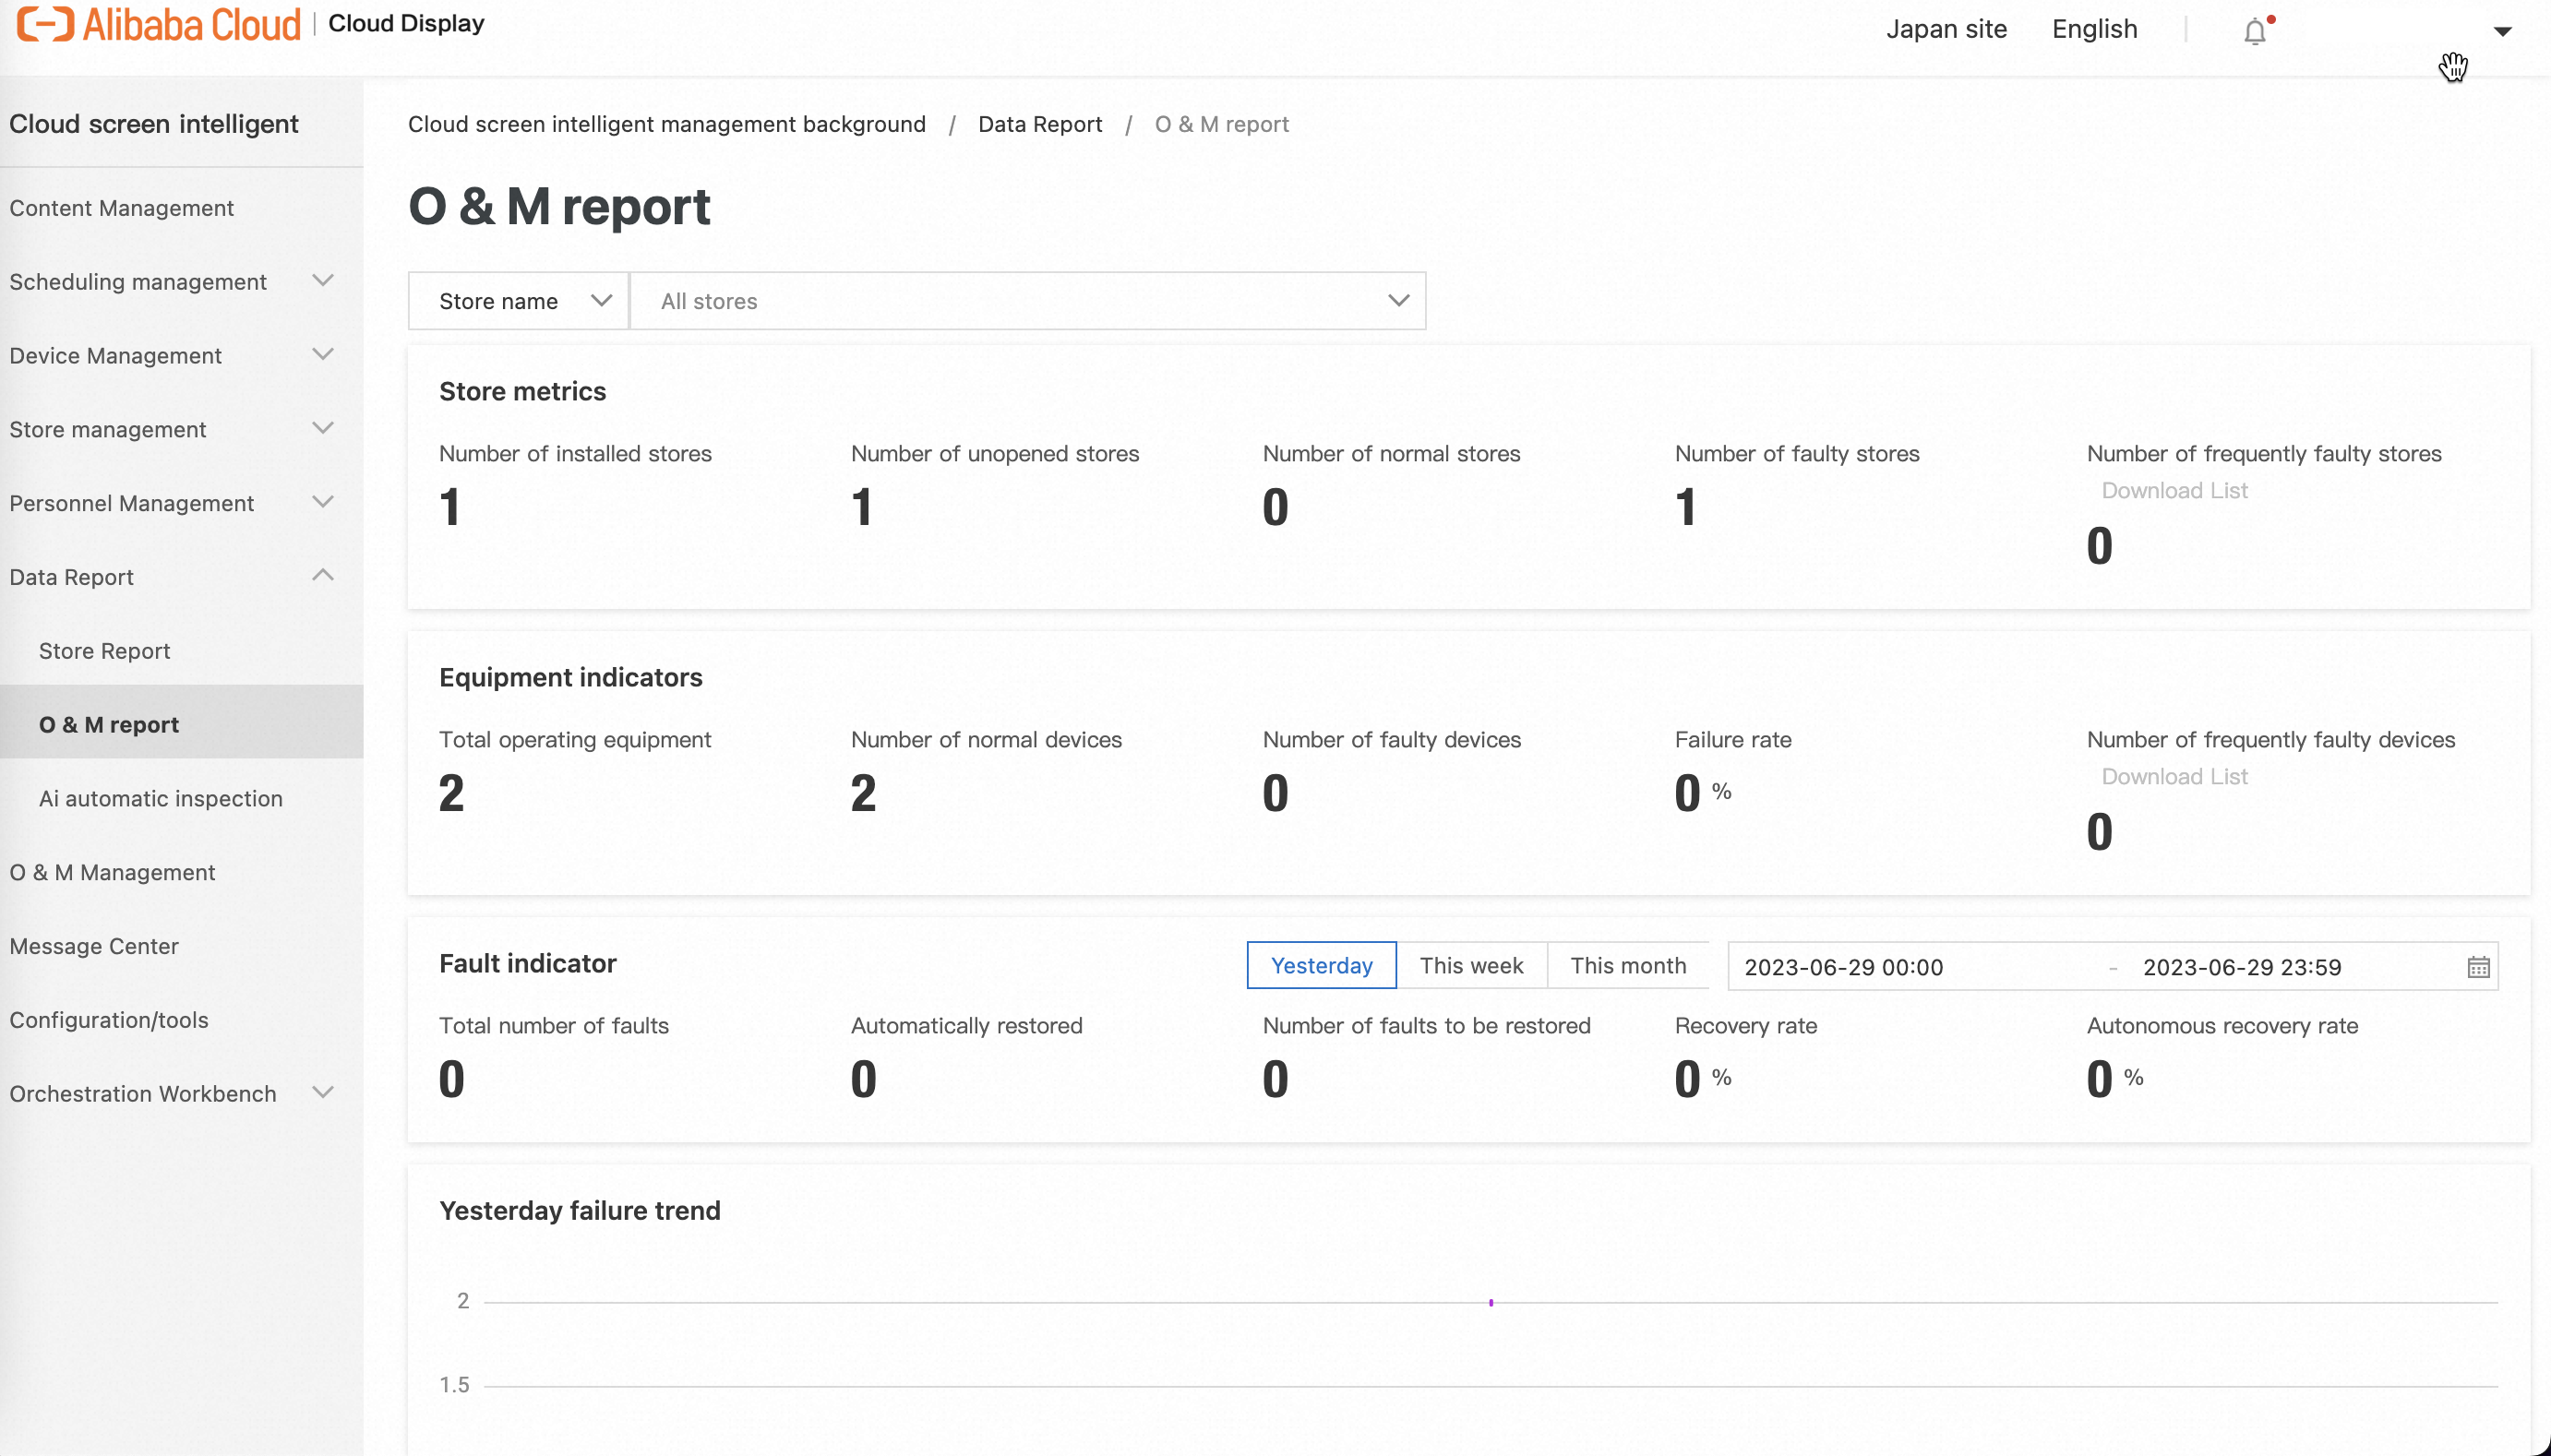
Task: Click Number of faults to be restored label
Action: point(1426,1026)
